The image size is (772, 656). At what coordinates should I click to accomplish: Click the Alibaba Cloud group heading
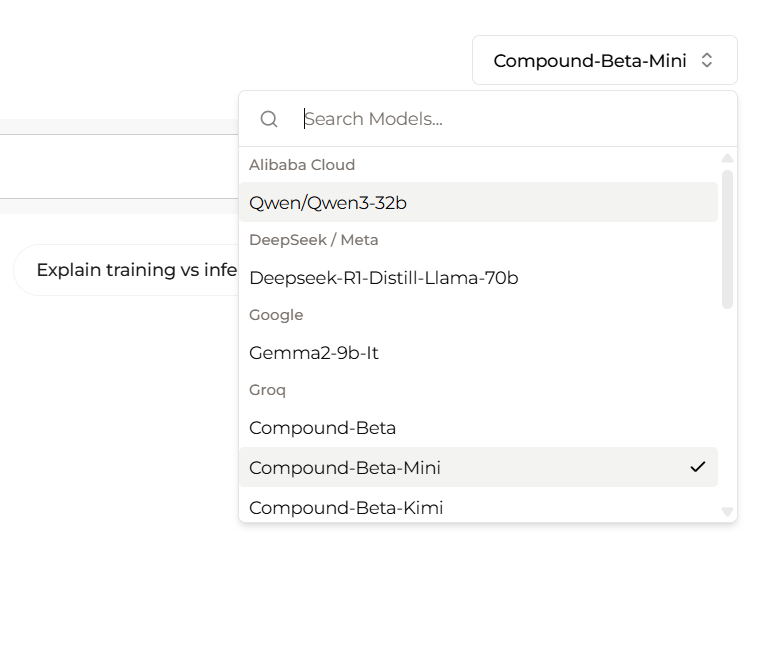click(x=302, y=164)
